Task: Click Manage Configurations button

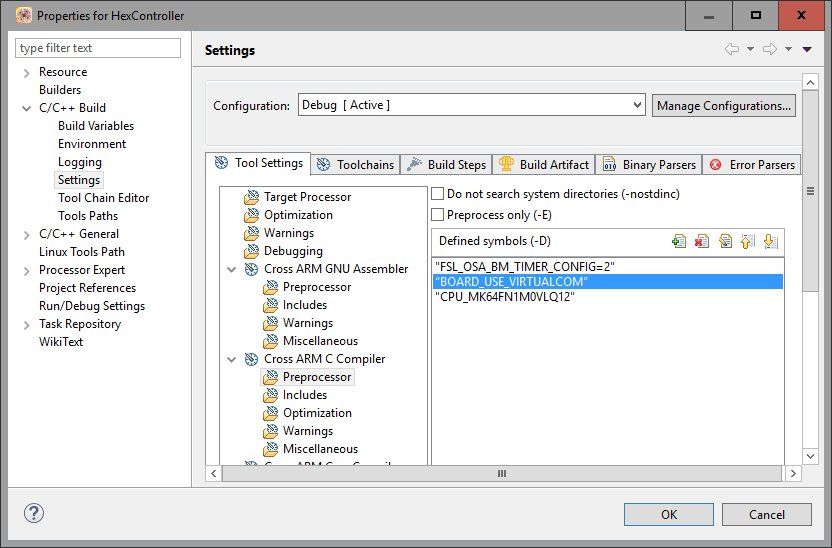Action: 724,106
